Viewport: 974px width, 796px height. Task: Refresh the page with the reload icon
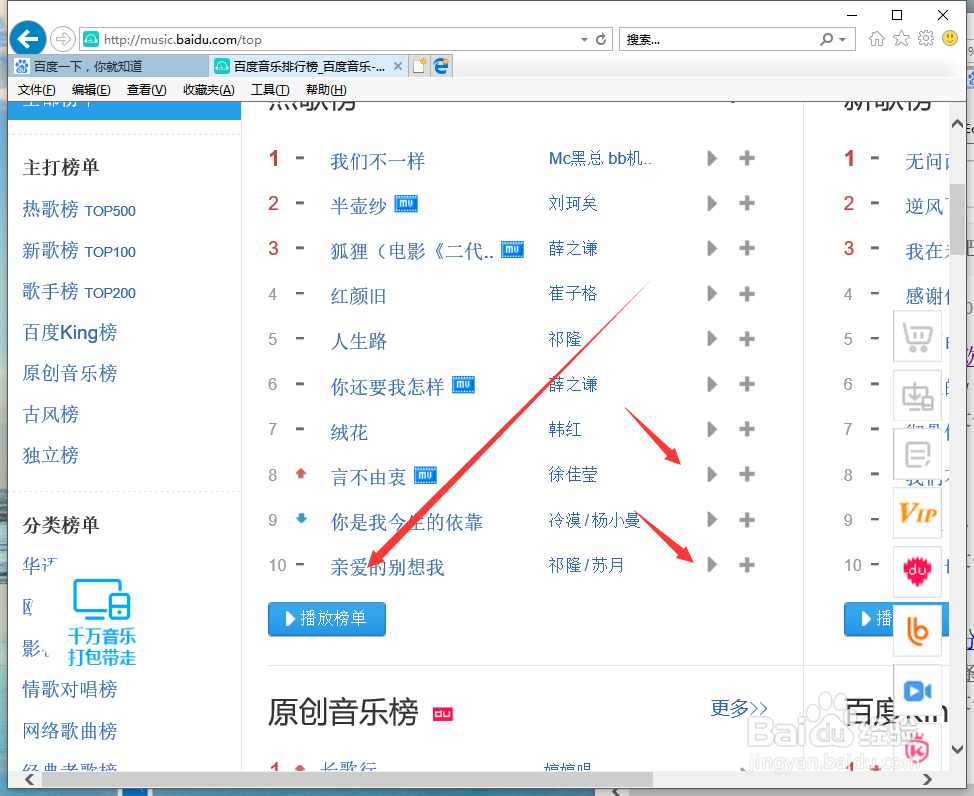pos(601,40)
